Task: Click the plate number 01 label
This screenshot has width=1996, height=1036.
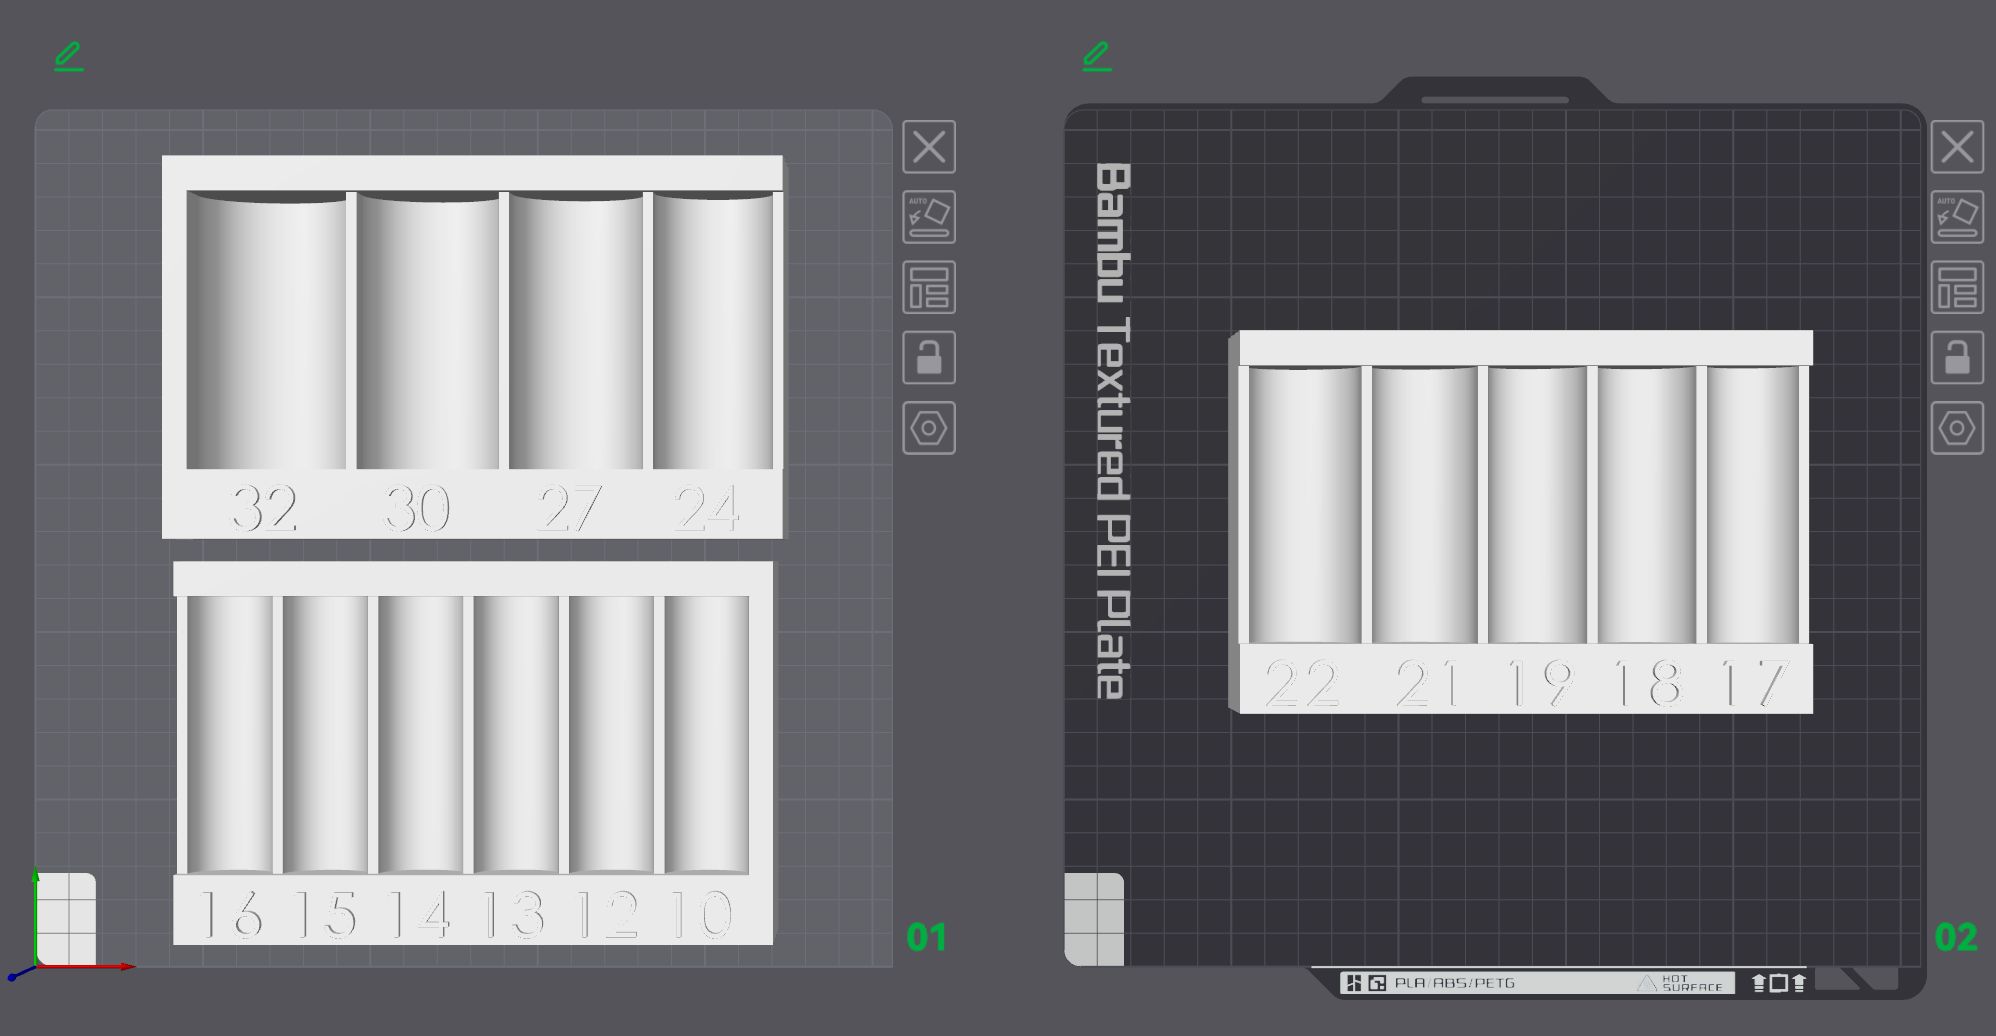Action: click(x=926, y=937)
